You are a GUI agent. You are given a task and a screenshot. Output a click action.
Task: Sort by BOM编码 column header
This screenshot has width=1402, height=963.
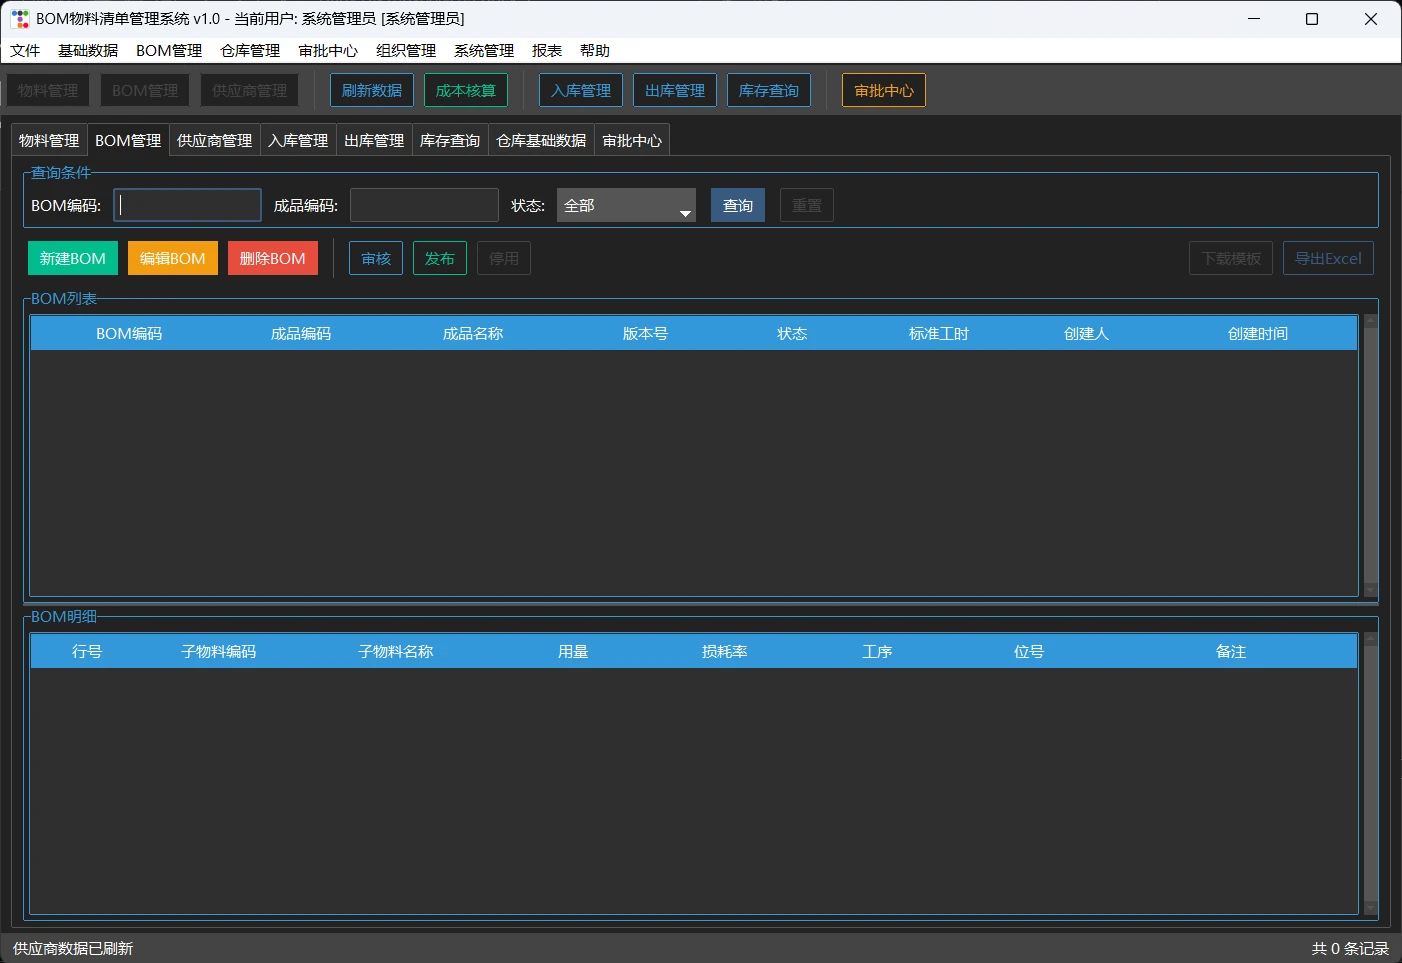click(x=129, y=334)
